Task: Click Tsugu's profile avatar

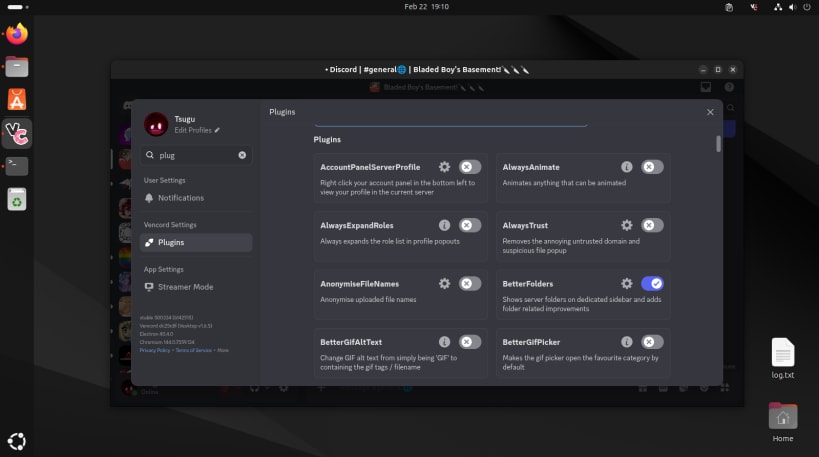Action: pos(156,124)
